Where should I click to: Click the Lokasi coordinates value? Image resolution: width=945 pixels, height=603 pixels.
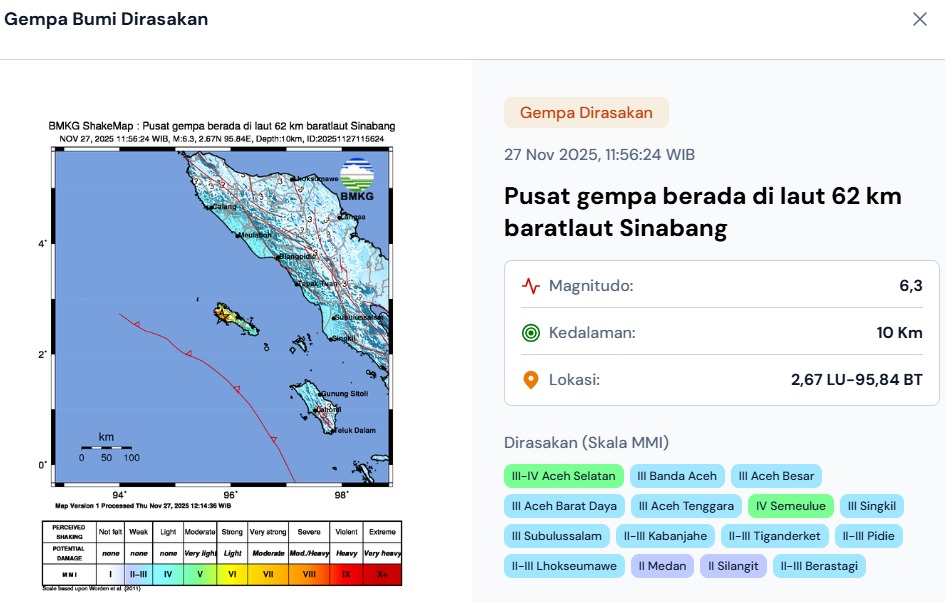click(856, 380)
